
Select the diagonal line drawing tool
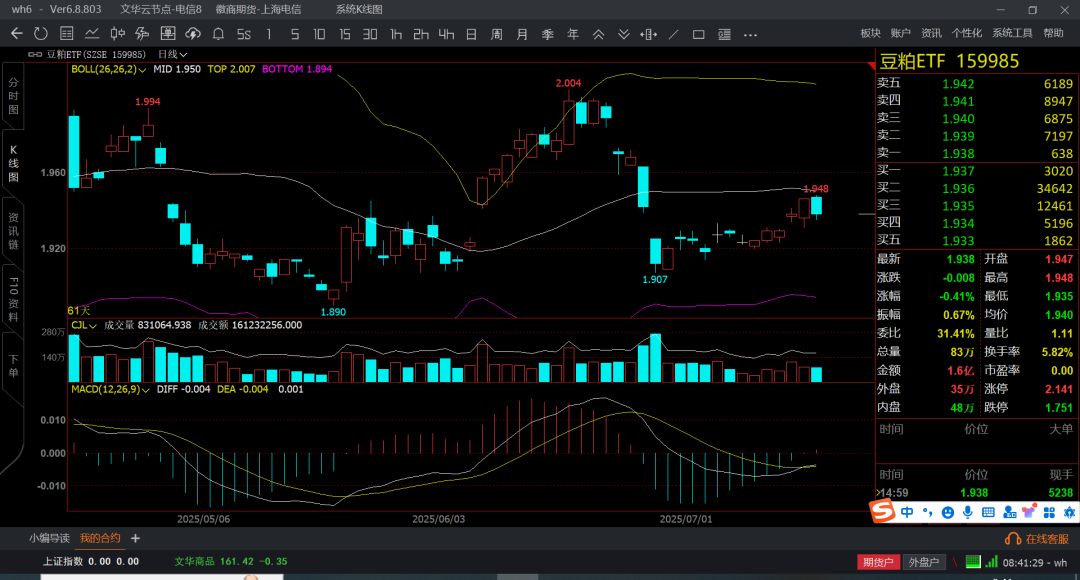pyautogui.click(x=674, y=34)
